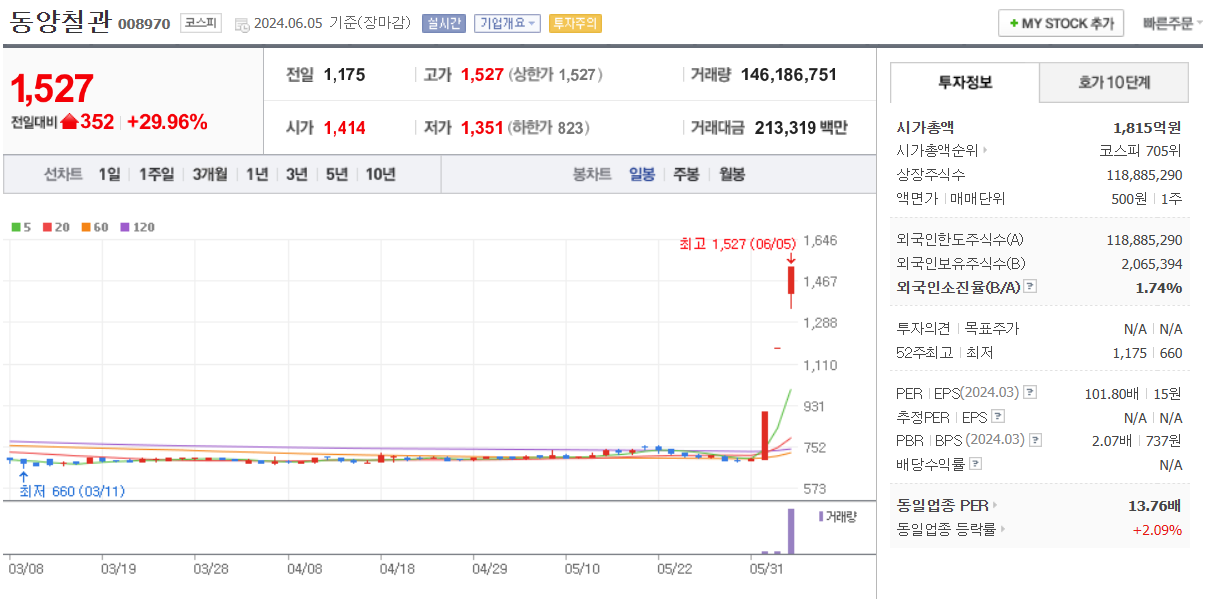The height and width of the screenshot is (599, 1207).
Task: Click 거래대금 value 213,319 백만
Action: pyautogui.click(x=801, y=128)
